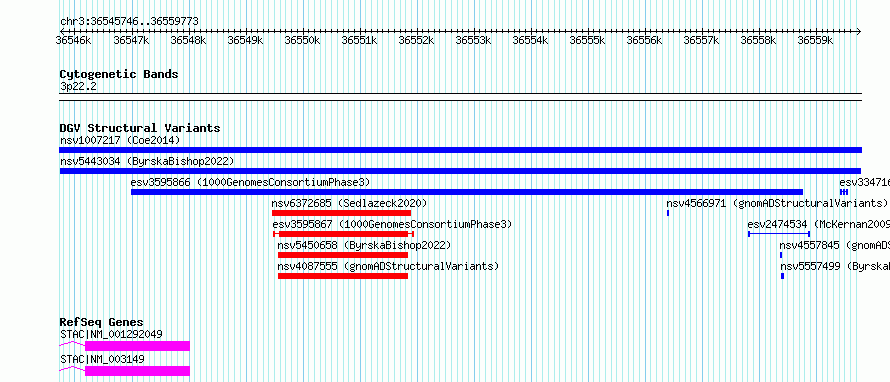
Task: Click the 36559k ruler tick label
Action: pos(816,40)
